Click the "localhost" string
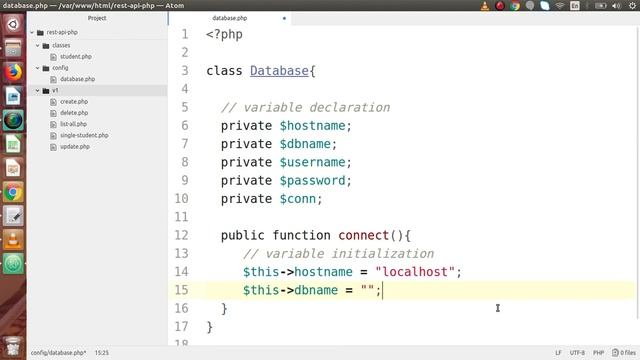This screenshot has height=360, width=640. point(415,272)
